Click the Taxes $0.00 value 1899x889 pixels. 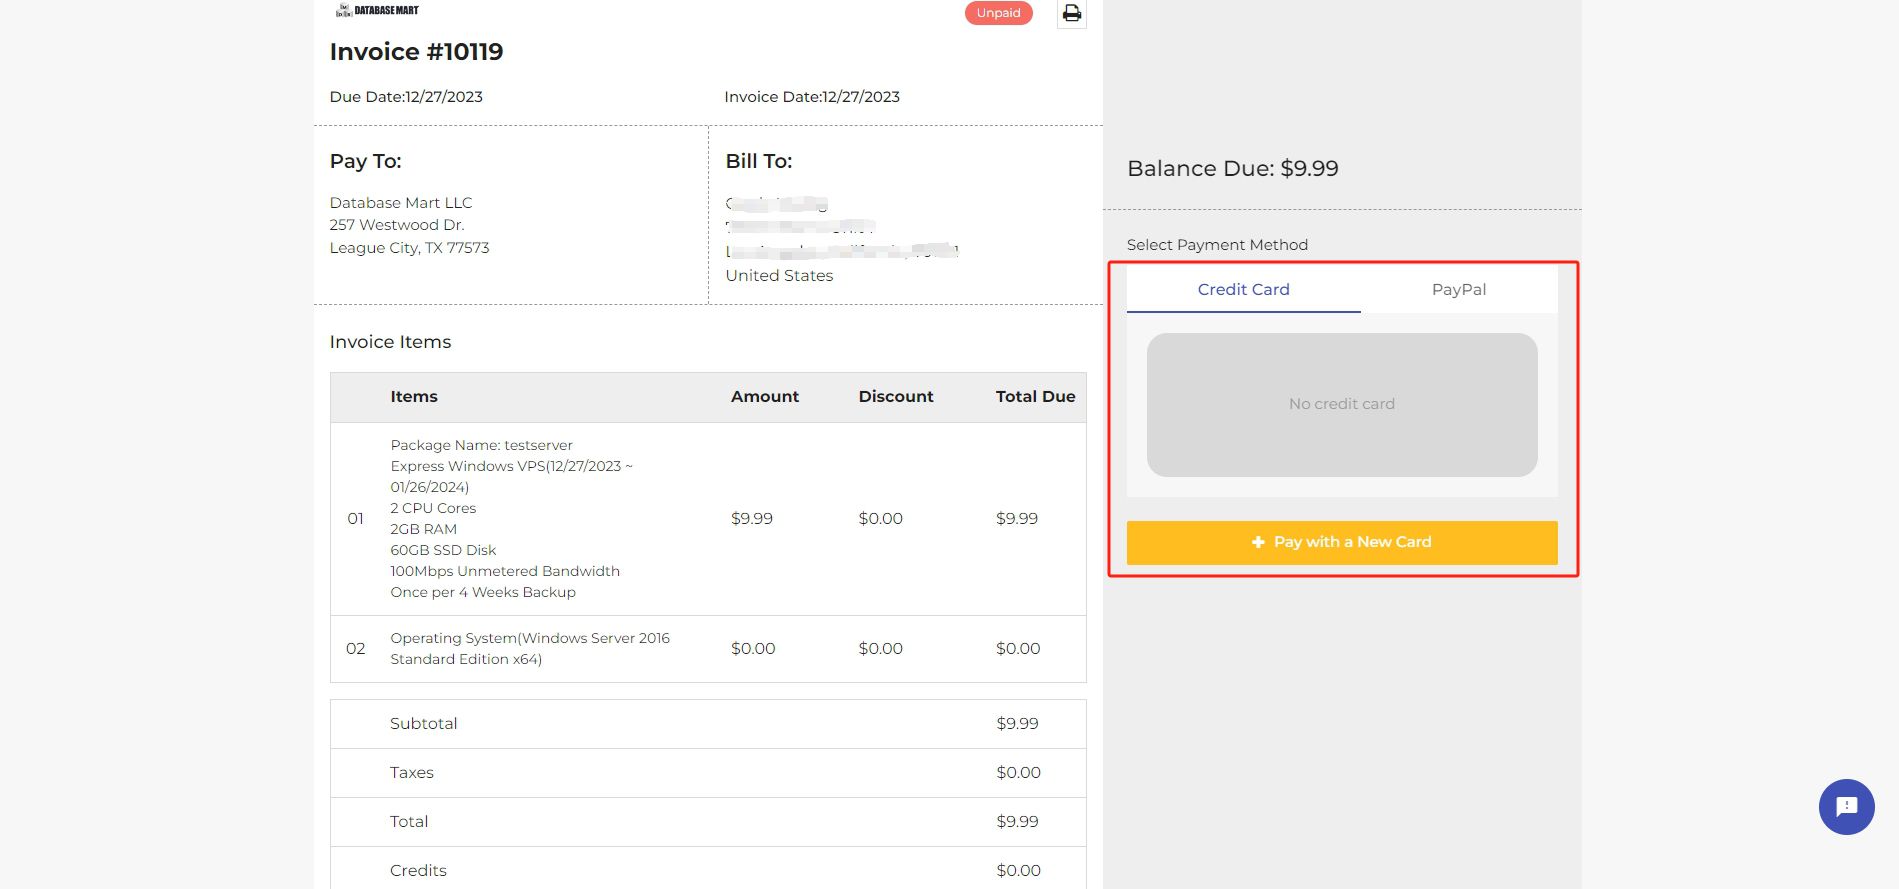(x=1018, y=773)
